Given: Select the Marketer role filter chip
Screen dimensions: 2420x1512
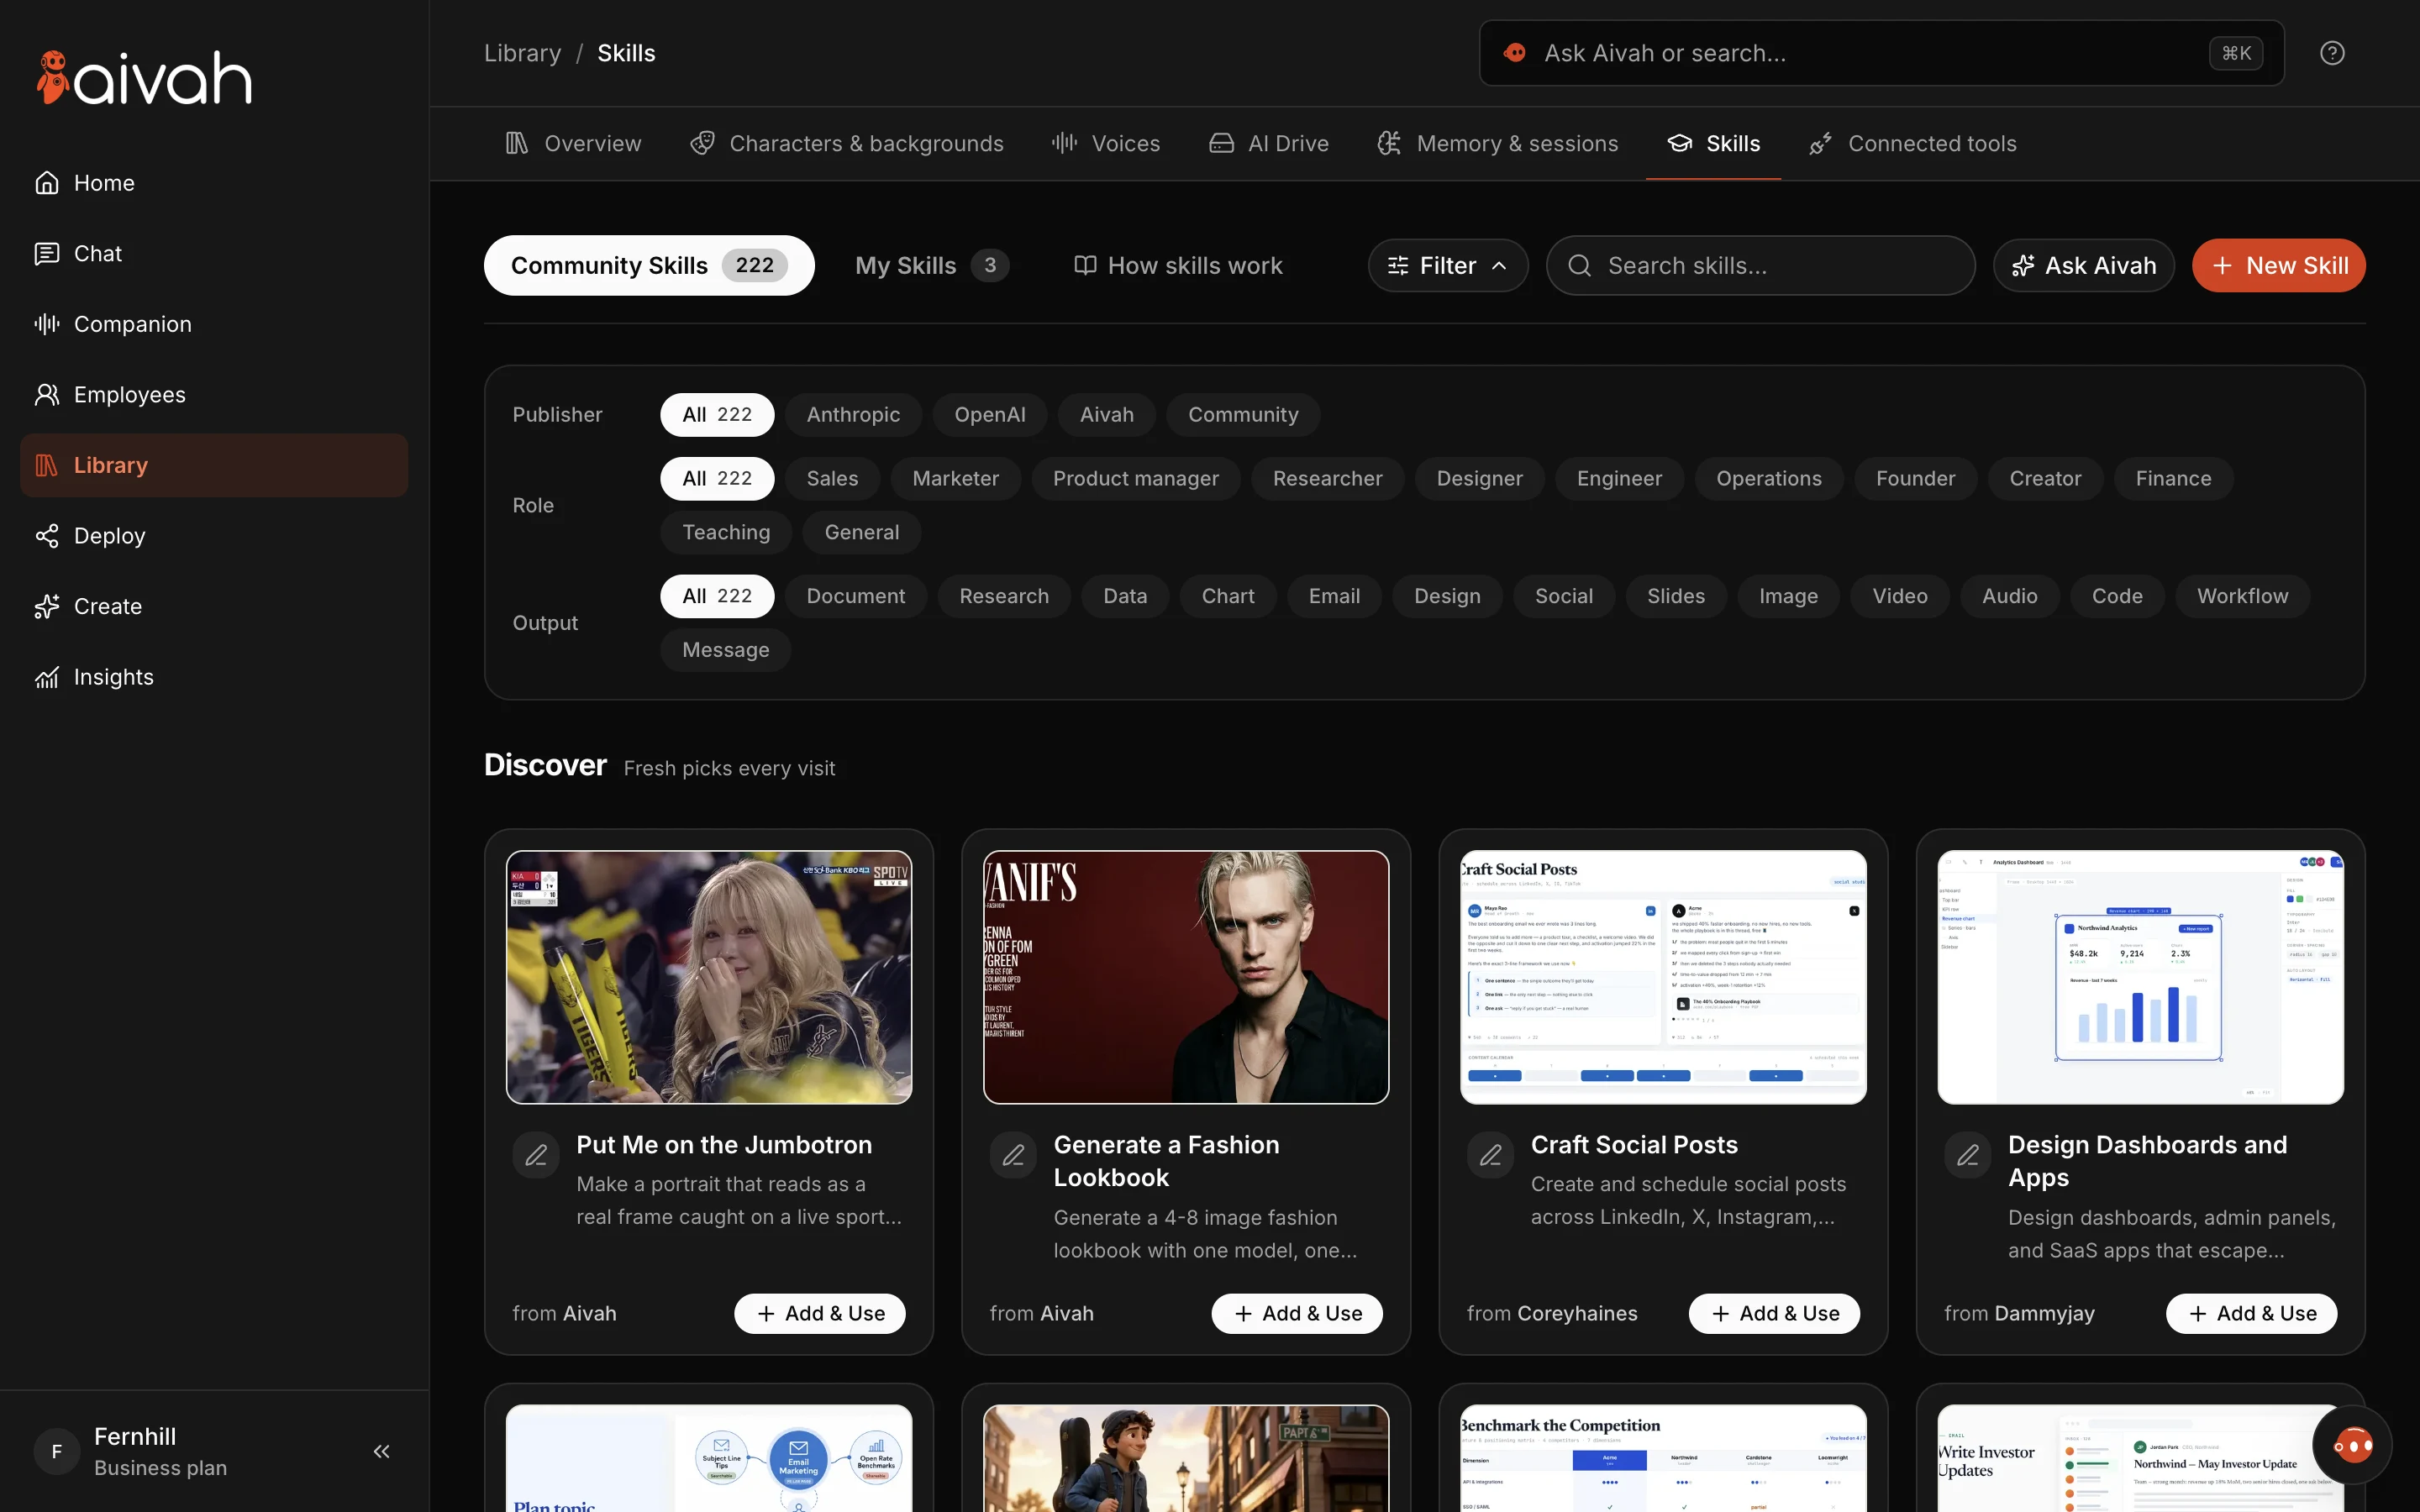Looking at the screenshot, I should 955,479.
